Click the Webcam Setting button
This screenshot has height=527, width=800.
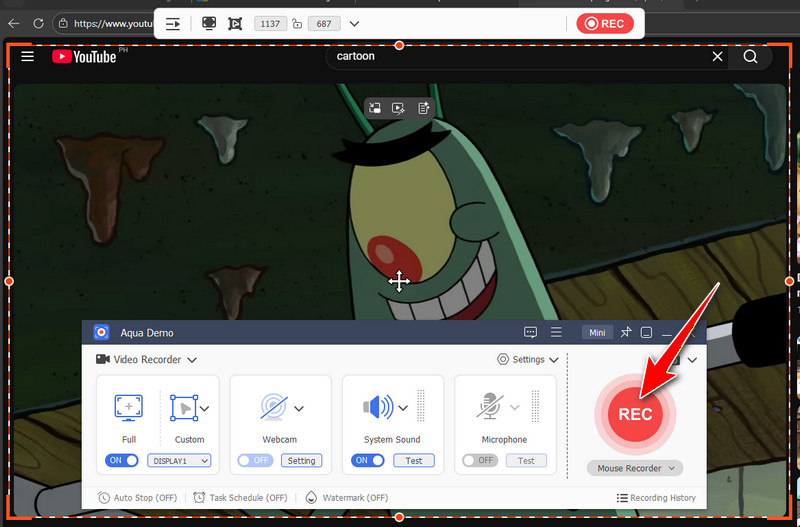coord(302,461)
